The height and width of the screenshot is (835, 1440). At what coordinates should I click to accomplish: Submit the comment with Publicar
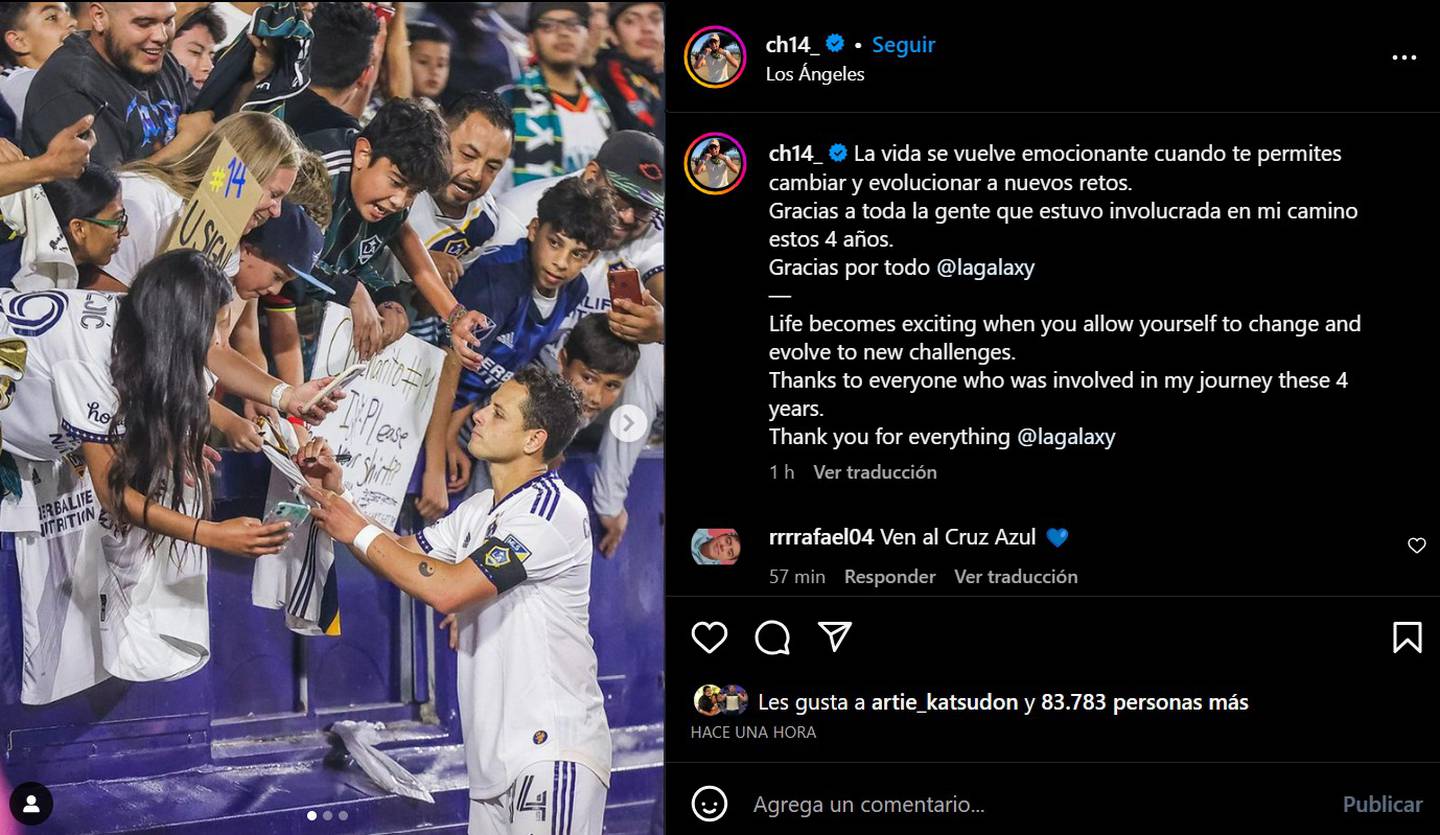click(1382, 804)
